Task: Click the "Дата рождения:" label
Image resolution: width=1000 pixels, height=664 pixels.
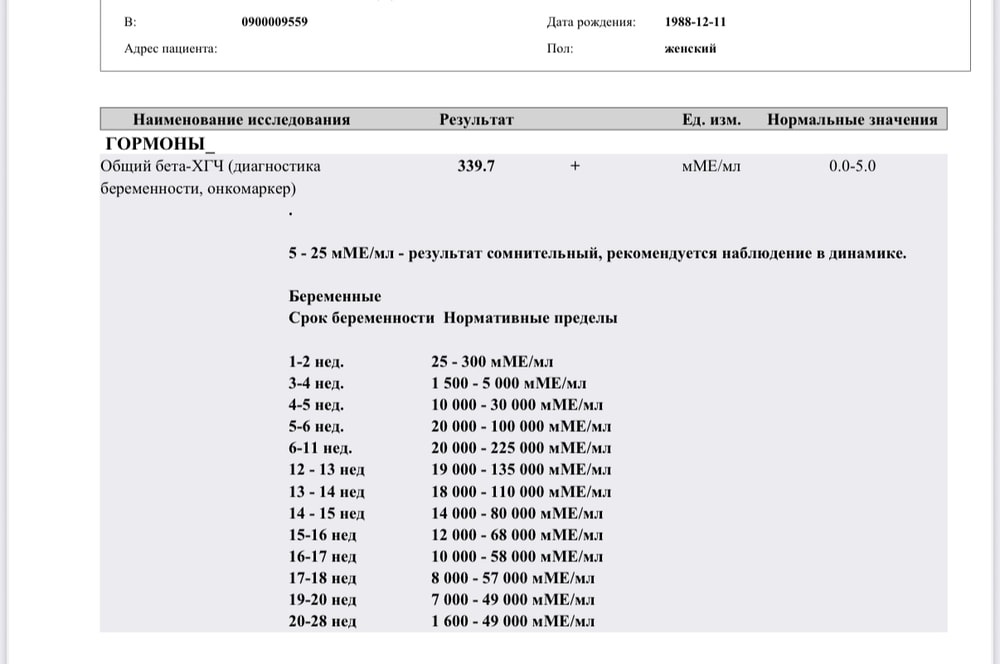Action: pyautogui.click(x=591, y=22)
